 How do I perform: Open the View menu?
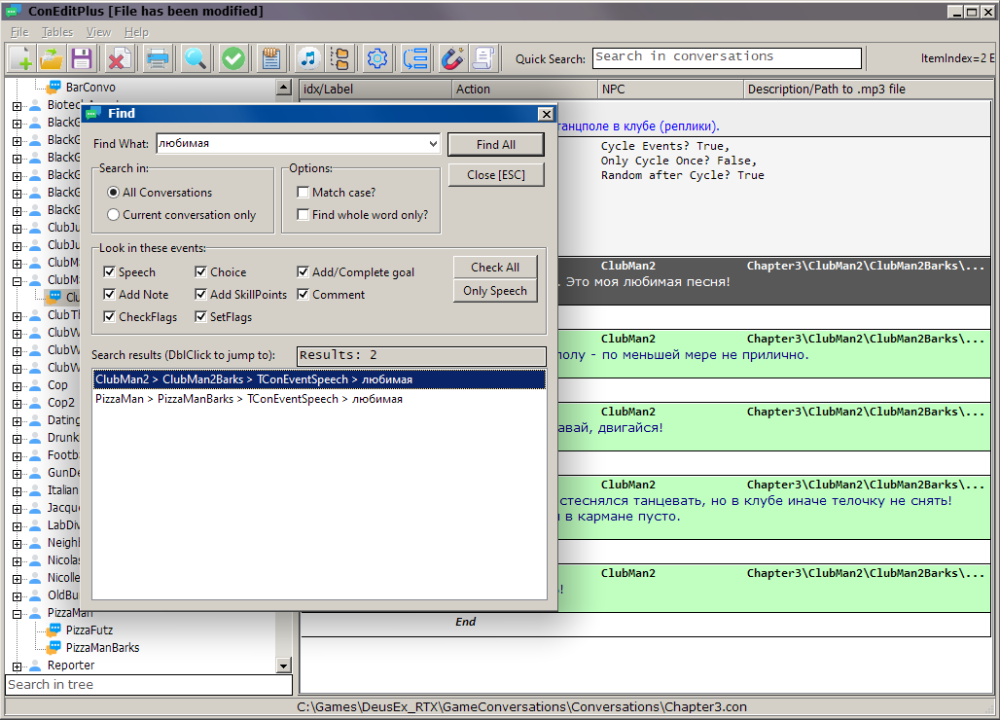pyautogui.click(x=98, y=32)
